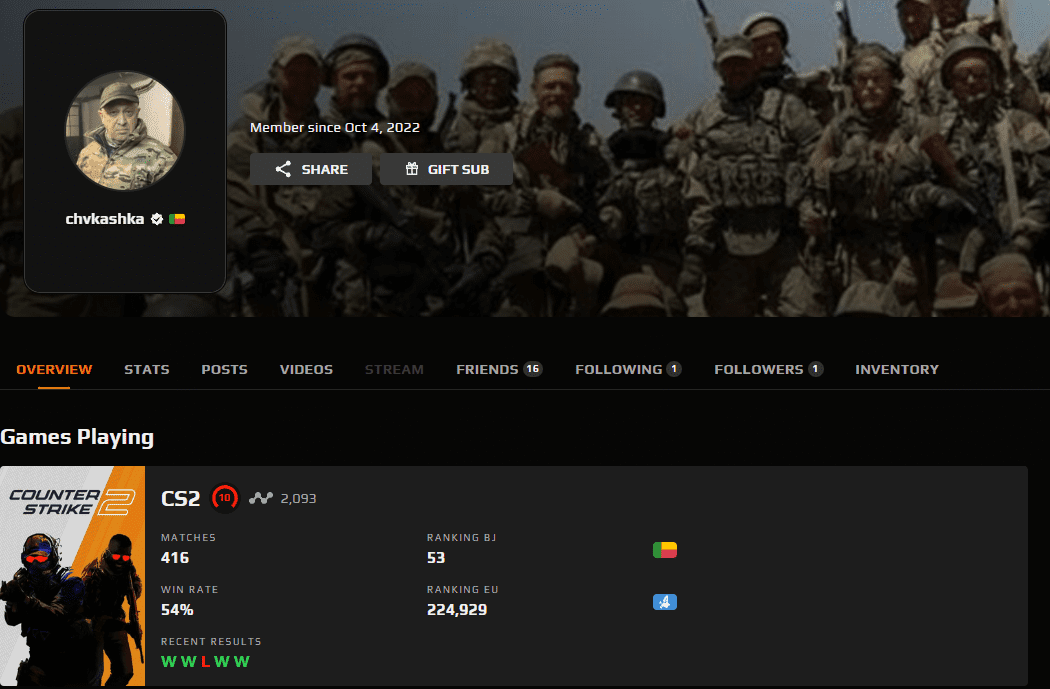Click the flag icon for Ranking BJ

coord(664,549)
